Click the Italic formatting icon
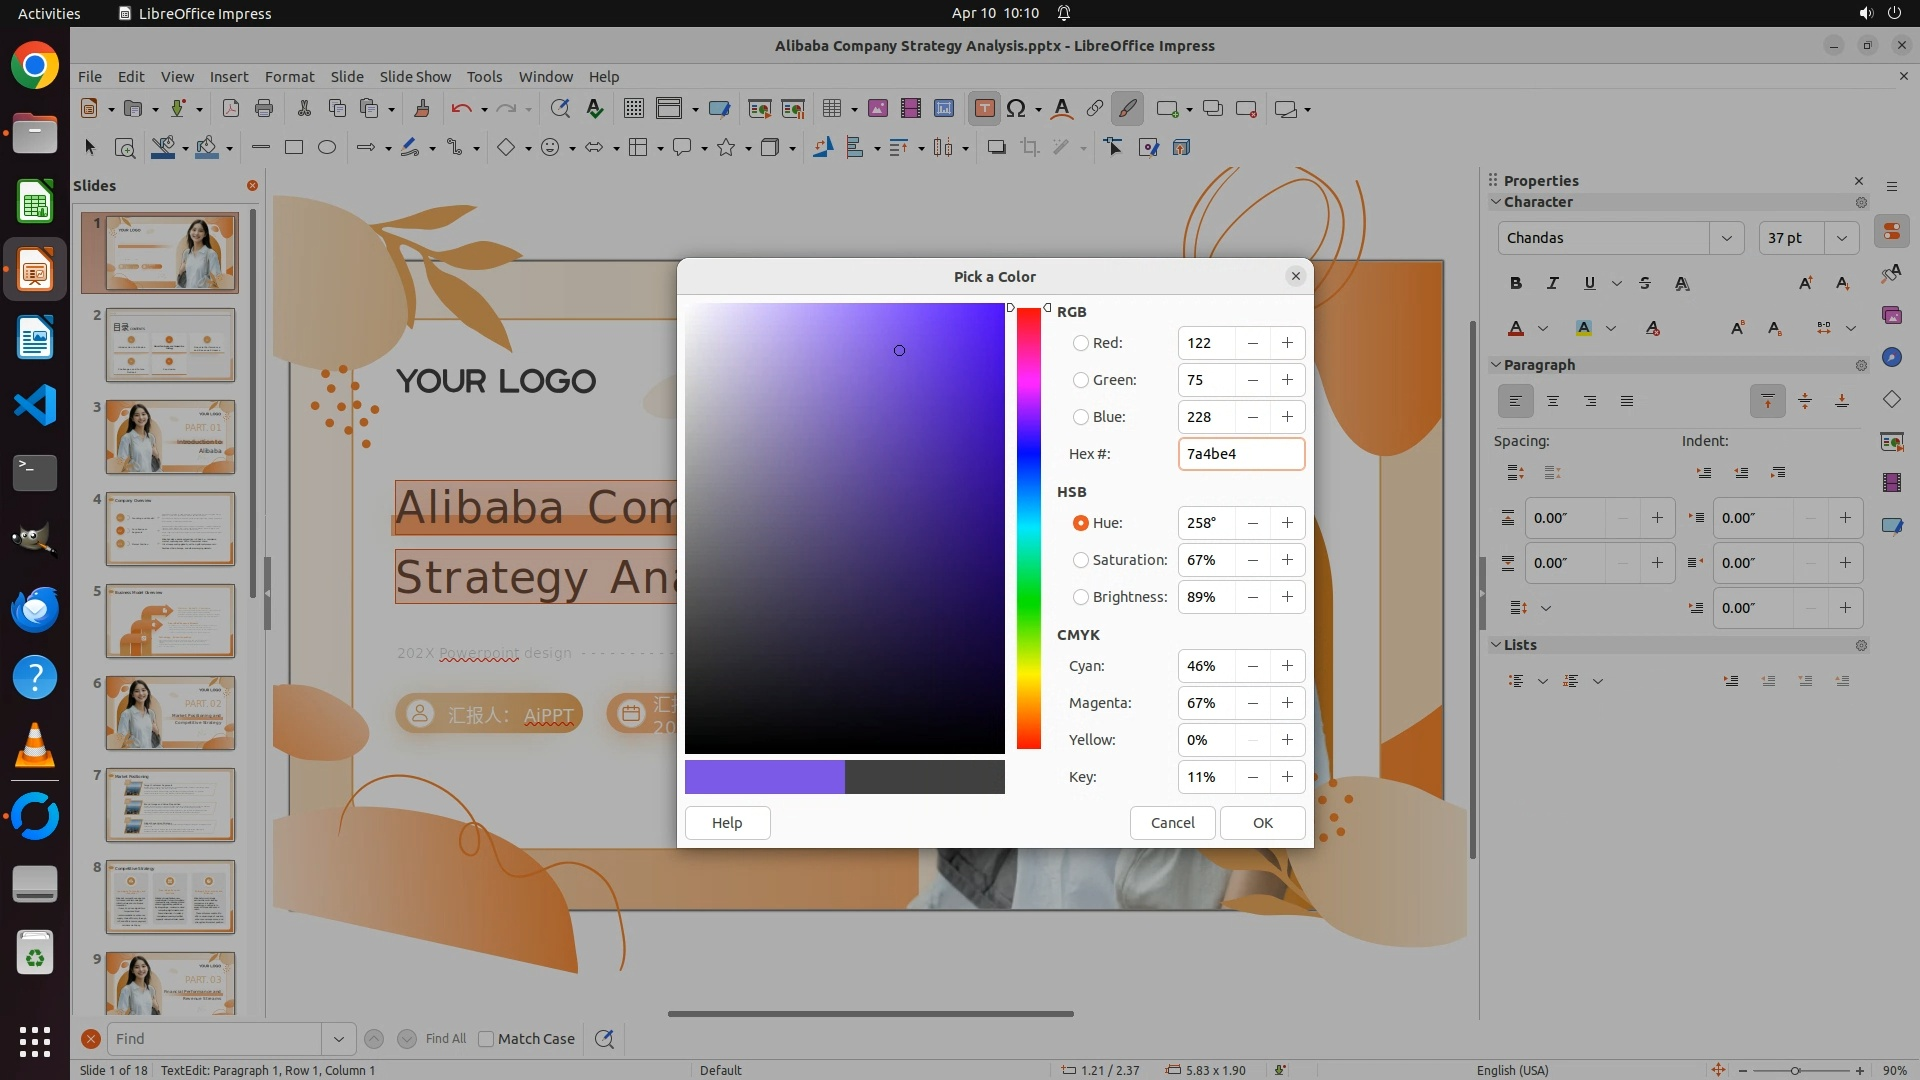Viewport: 1920px width, 1080px height. 1553,283
